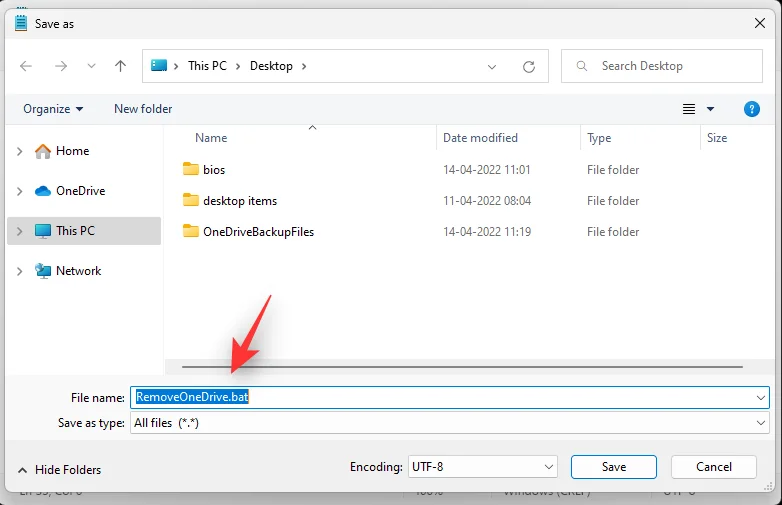This screenshot has width=782, height=505.
Task: Click the OneDriveBackupFiles folder icon
Action: point(191,231)
